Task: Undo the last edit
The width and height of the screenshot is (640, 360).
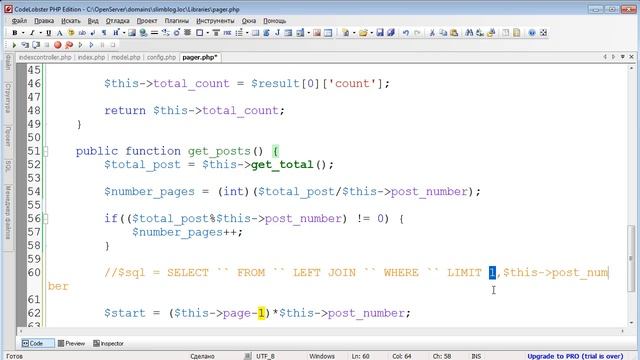Action: (x=406, y=33)
